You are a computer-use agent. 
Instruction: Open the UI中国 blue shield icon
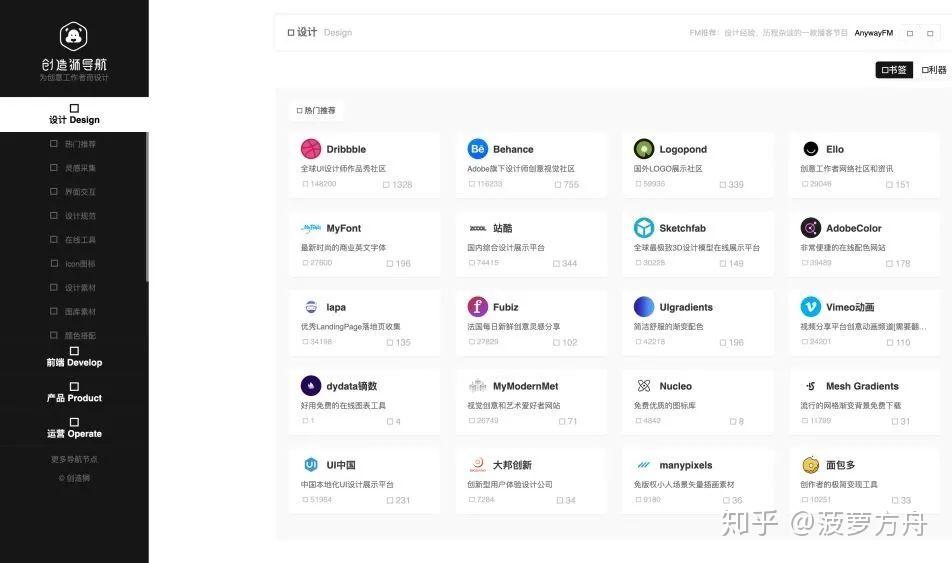tap(311, 465)
